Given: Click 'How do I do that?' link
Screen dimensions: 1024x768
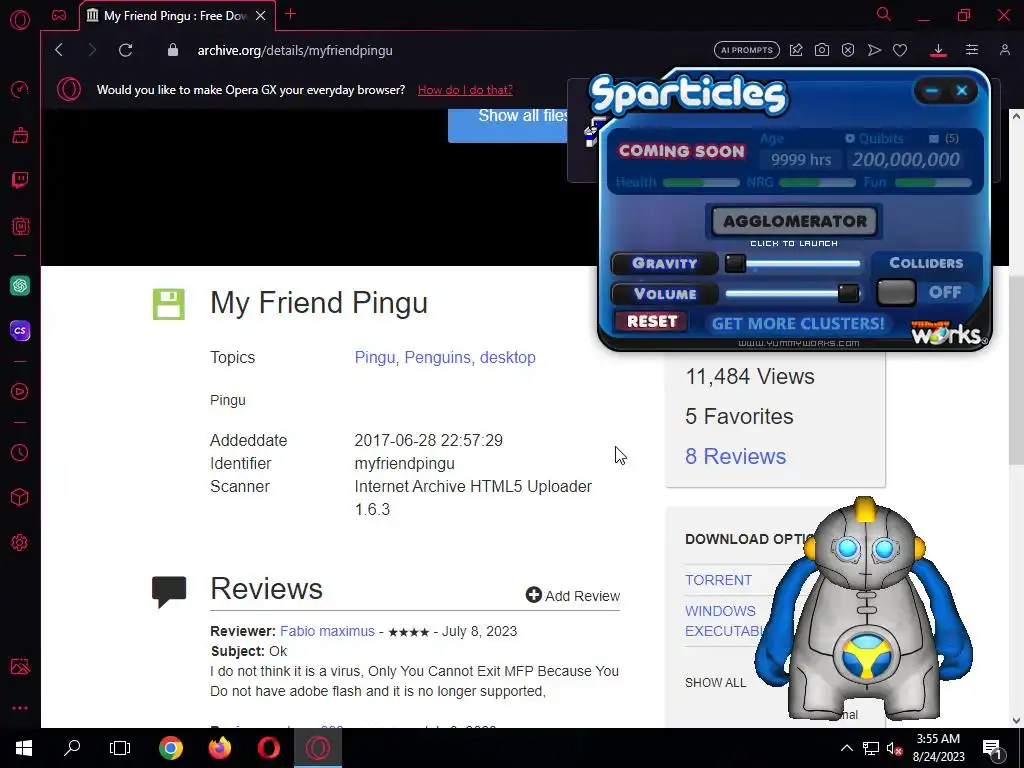Looking at the screenshot, I should (x=465, y=90).
